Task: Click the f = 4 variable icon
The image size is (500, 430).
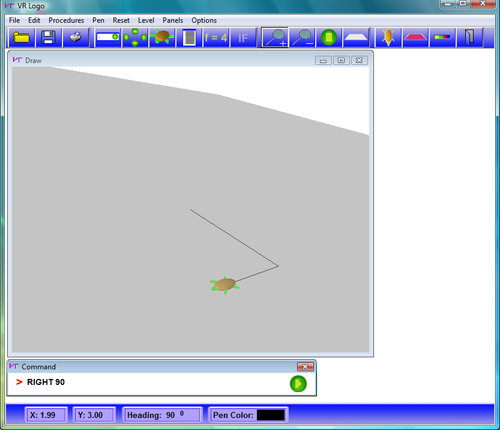Action: [x=216, y=37]
